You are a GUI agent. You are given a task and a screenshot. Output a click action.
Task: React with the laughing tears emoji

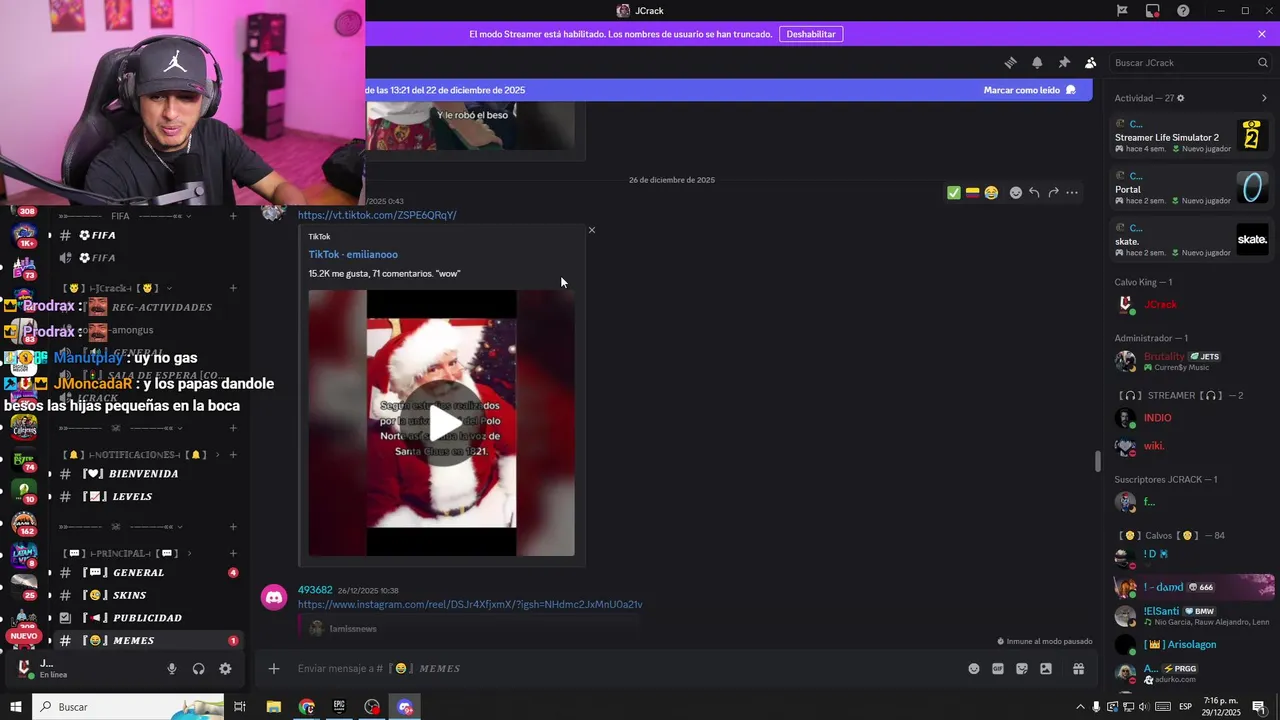(x=991, y=193)
